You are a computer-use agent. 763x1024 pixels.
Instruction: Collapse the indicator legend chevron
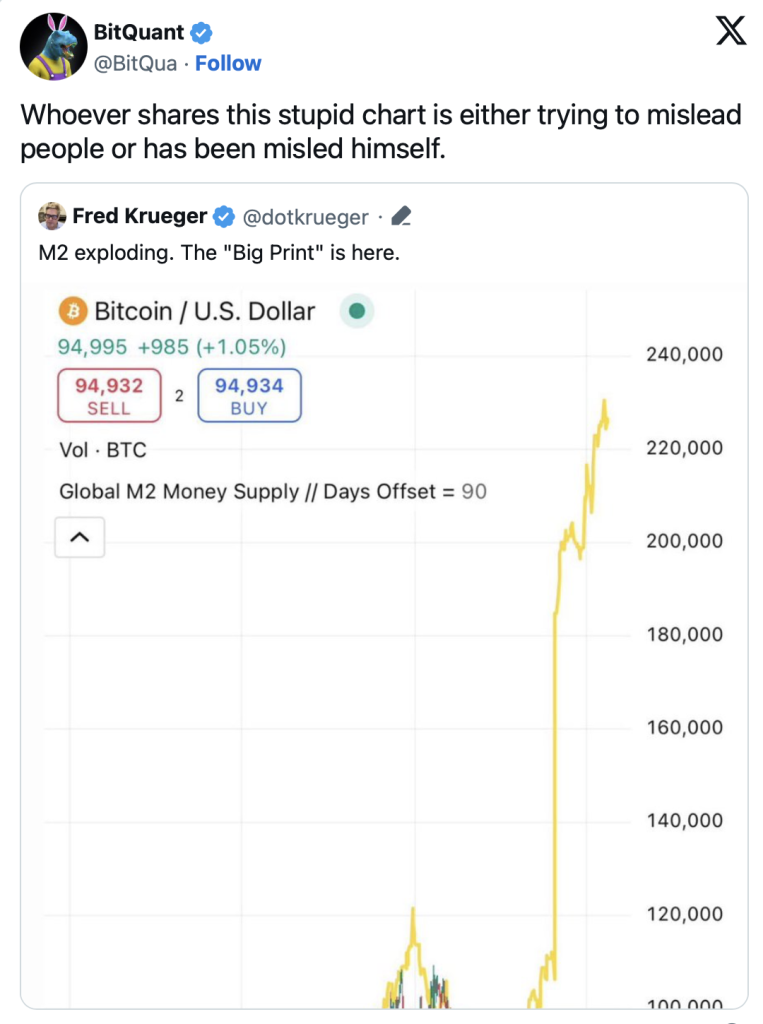tap(80, 537)
